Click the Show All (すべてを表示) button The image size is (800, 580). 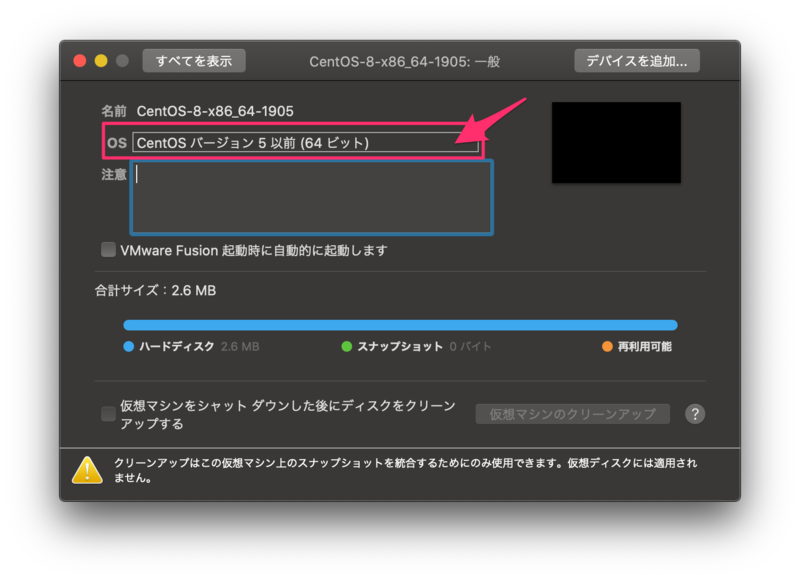click(x=194, y=61)
